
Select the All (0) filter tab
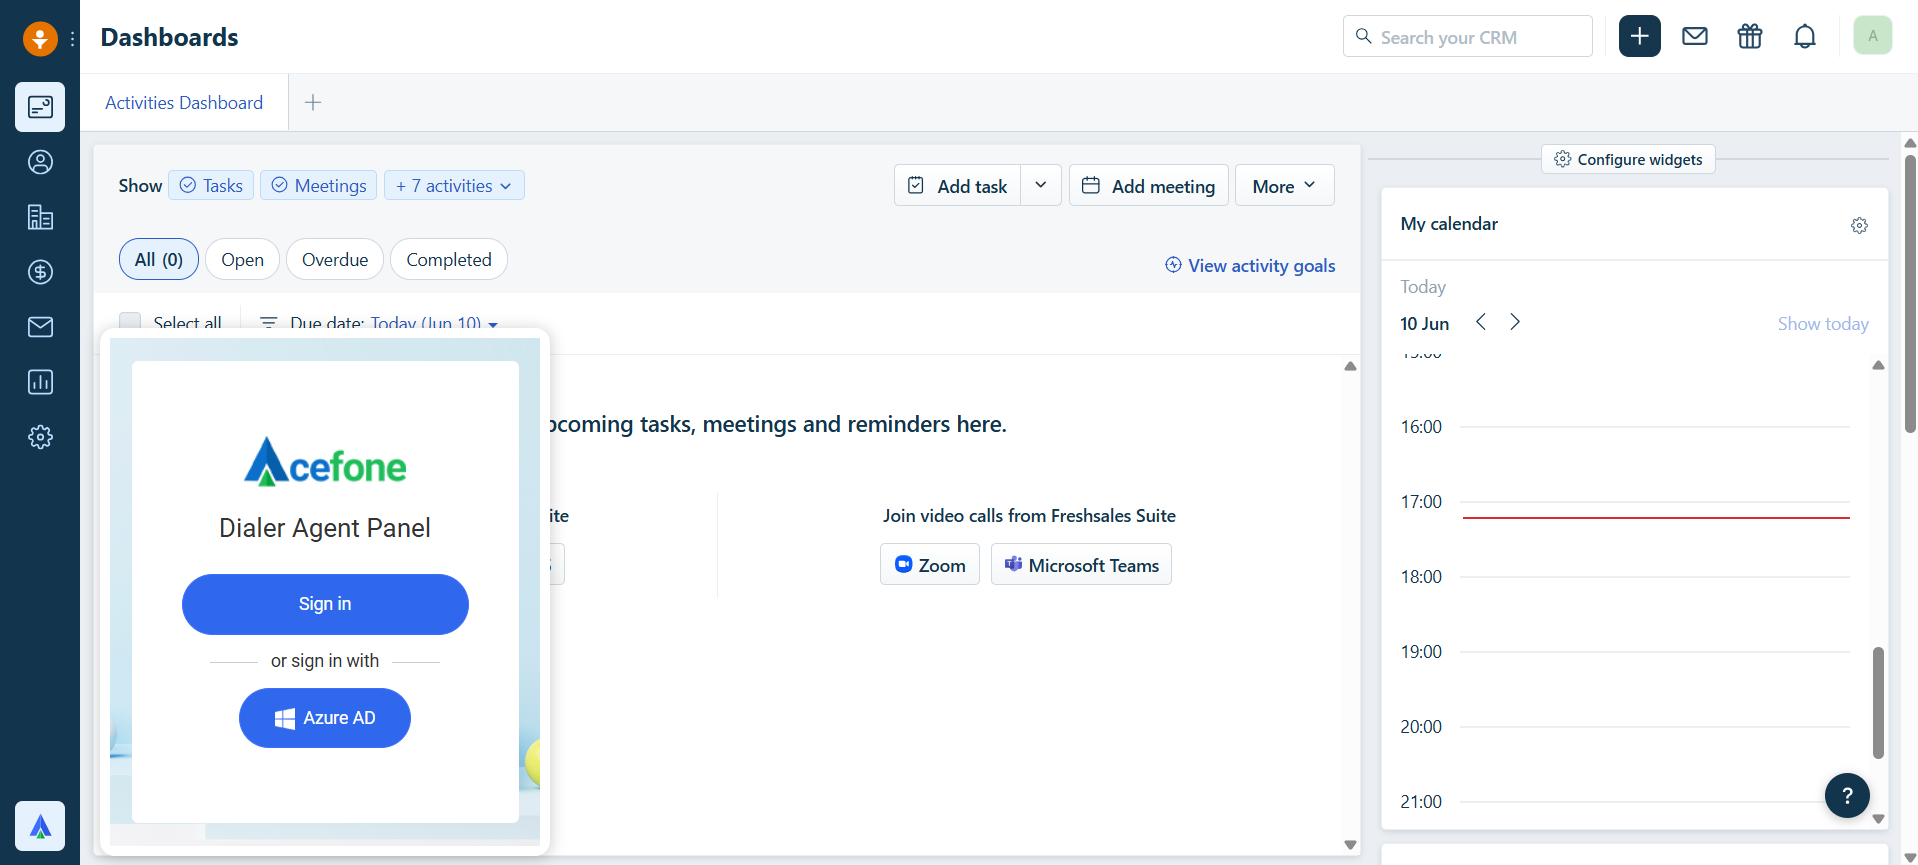pyautogui.click(x=159, y=259)
